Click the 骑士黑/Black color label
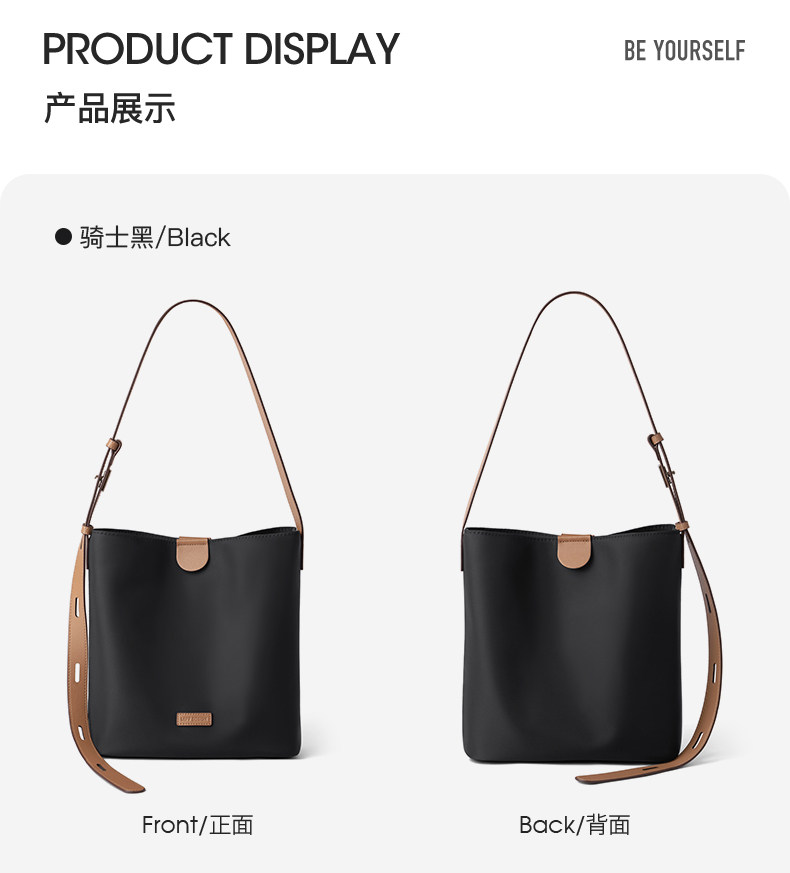The image size is (790, 873). [x=155, y=237]
